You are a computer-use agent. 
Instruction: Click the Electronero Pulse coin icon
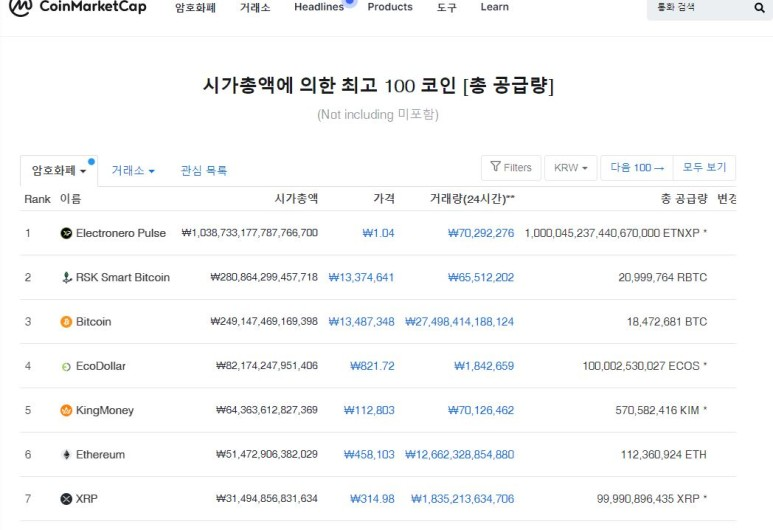click(x=66, y=233)
